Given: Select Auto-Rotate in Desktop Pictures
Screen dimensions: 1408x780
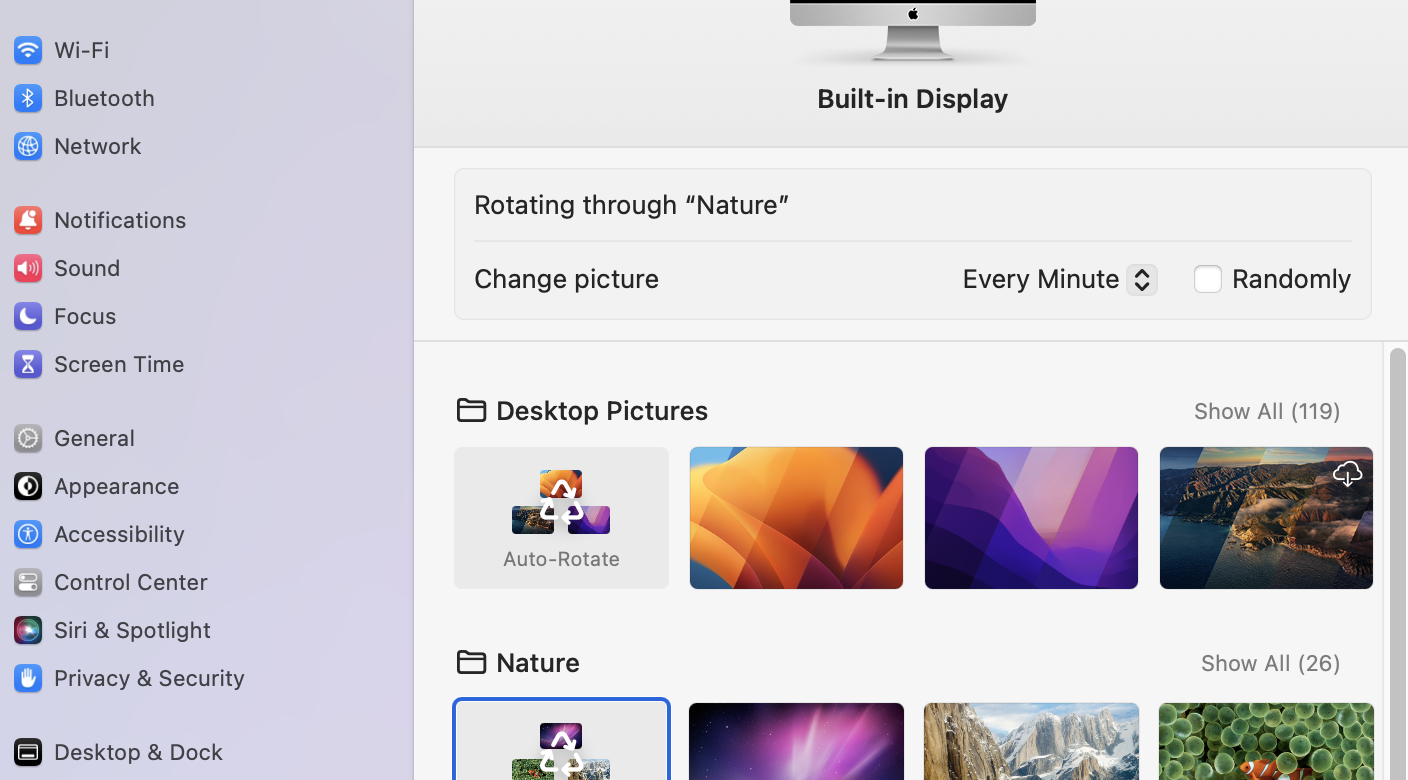Looking at the screenshot, I should point(561,518).
